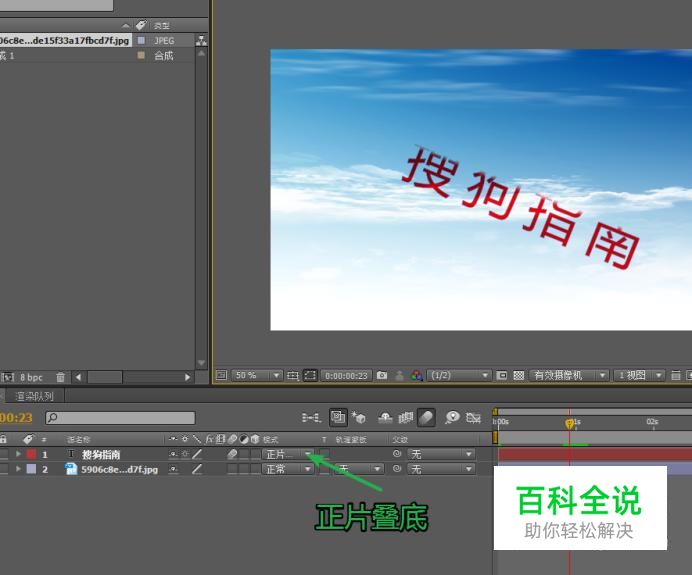Select the 5906c8e...d7f.jpg layer

(x=119, y=469)
